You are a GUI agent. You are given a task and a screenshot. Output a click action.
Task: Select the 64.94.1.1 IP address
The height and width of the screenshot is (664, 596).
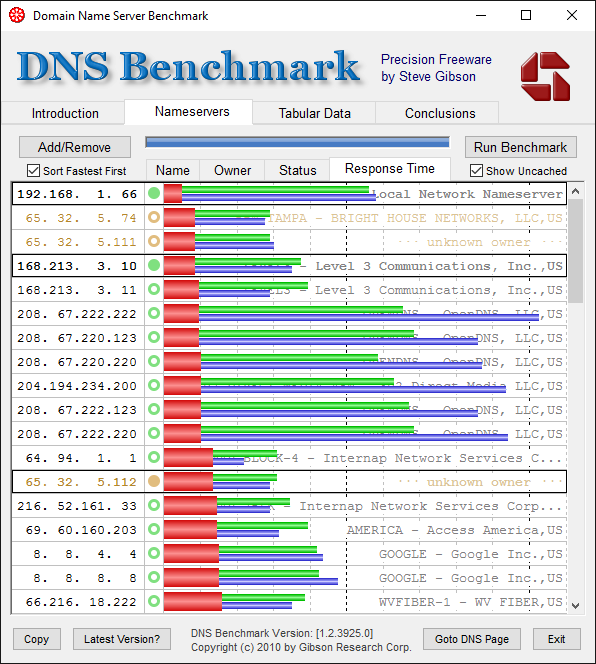(81, 458)
